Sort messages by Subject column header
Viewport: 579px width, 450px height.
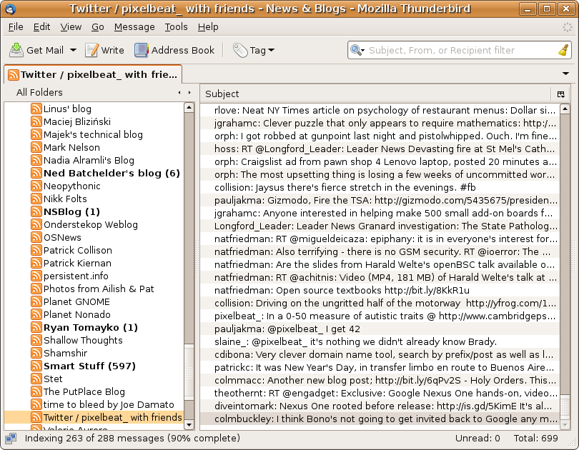[375, 94]
